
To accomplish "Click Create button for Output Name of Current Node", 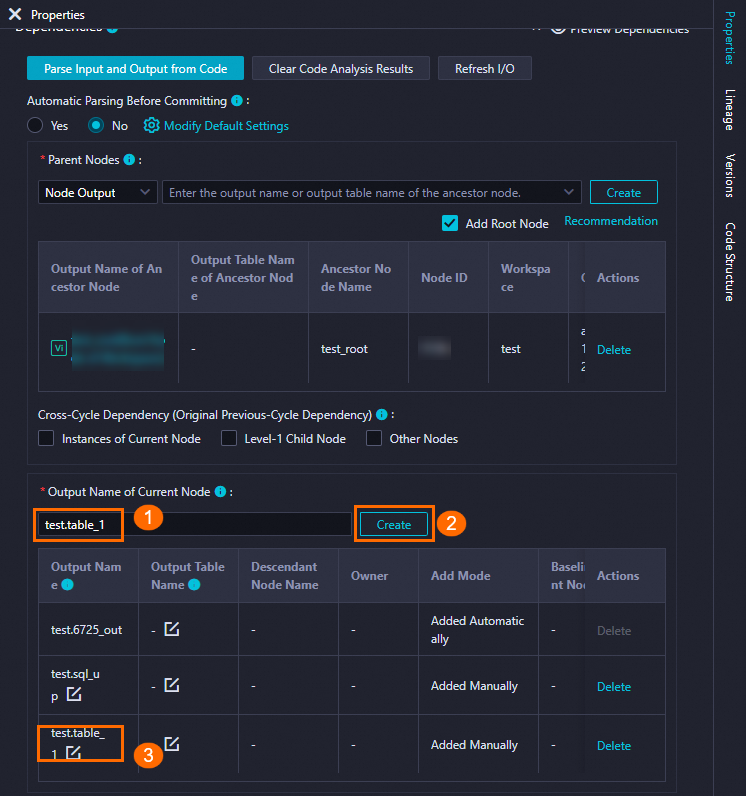I will (394, 524).
